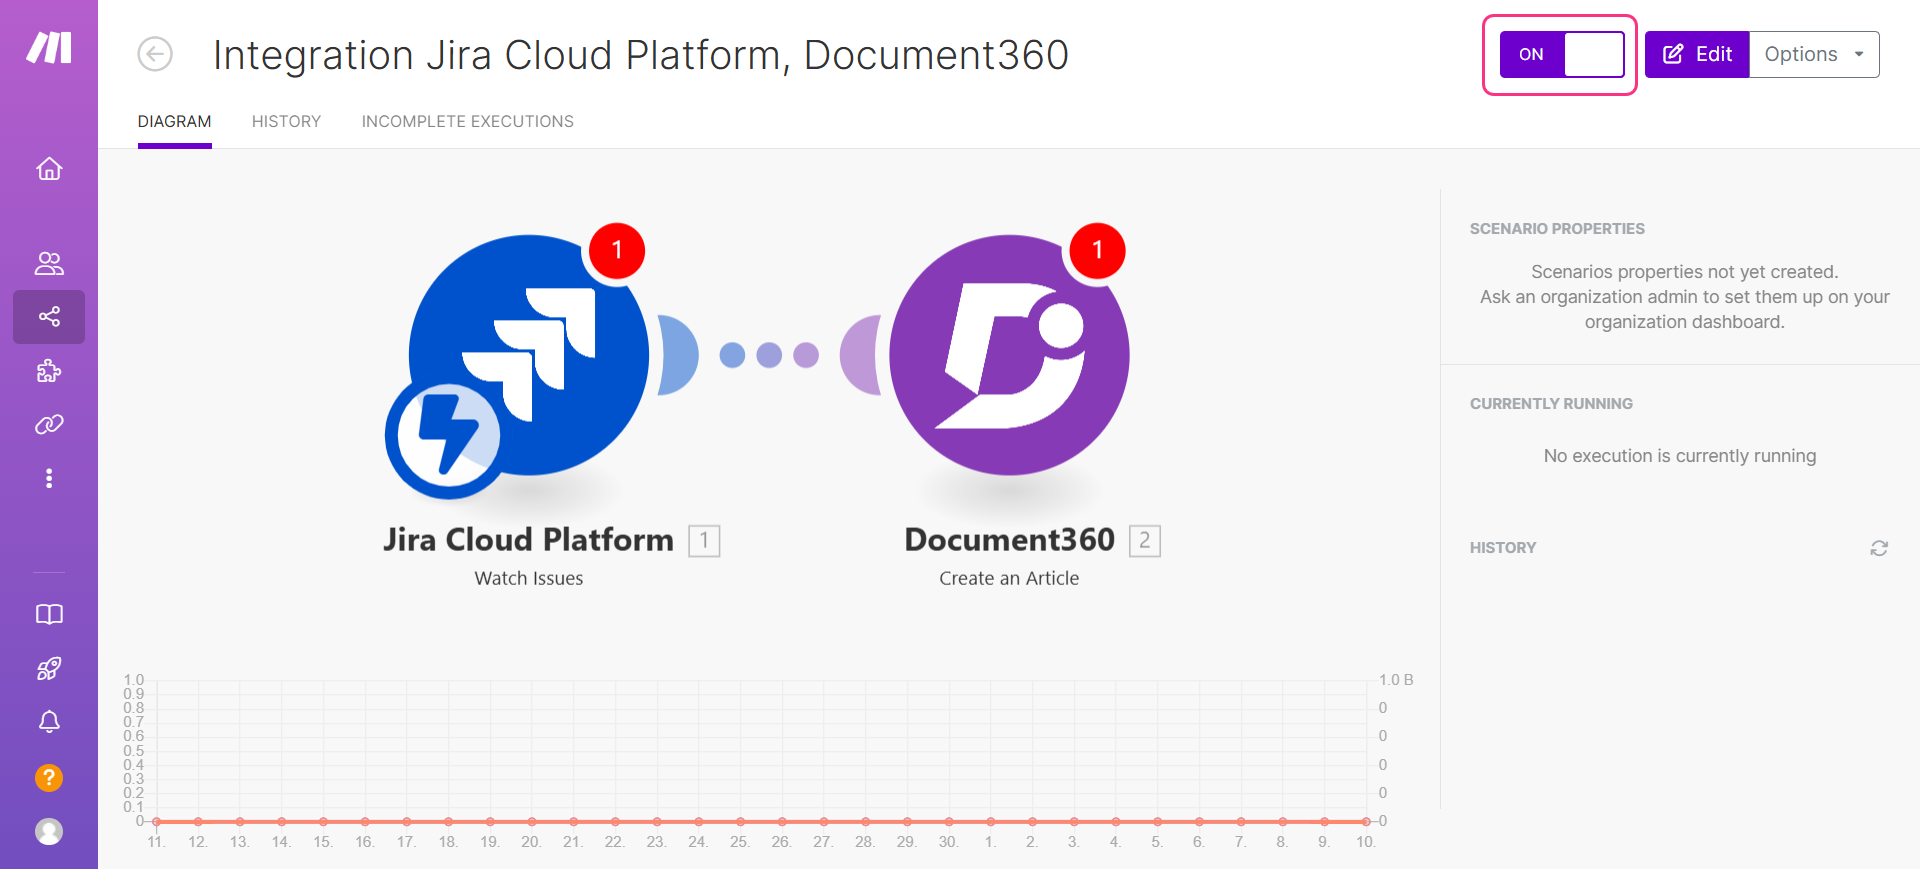This screenshot has height=869, width=1920.
Task: Click the chart data point at 30.
Action: click(x=949, y=821)
